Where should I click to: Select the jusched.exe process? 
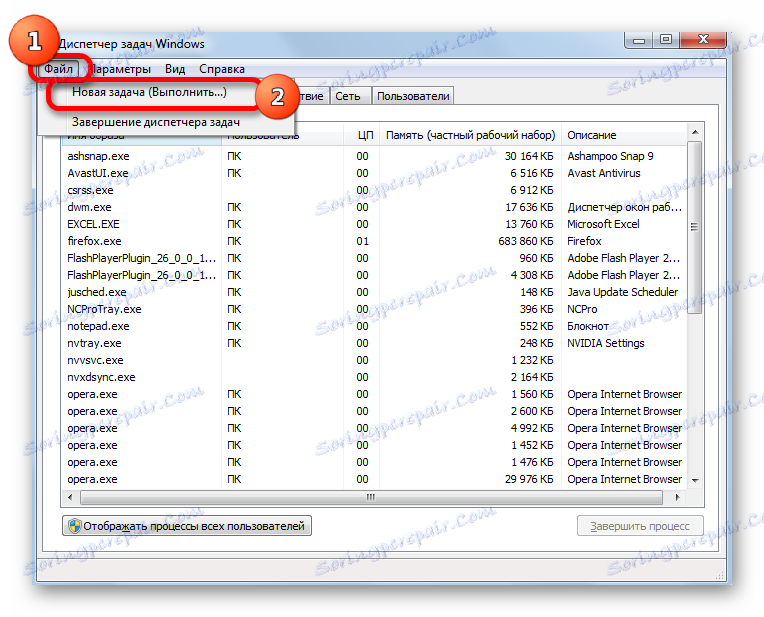(x=374, y=292)
